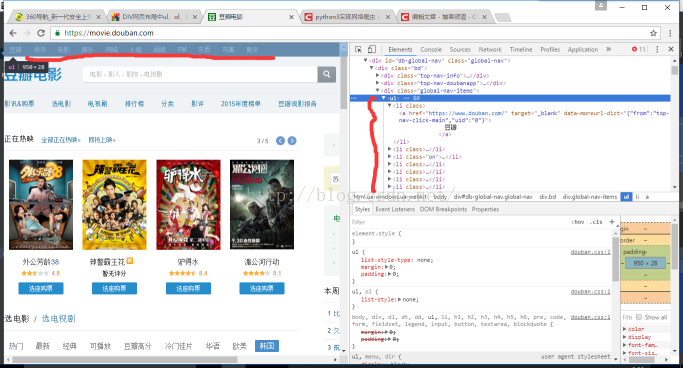Open a new browser tab
Viewport: 683px width, 368px height.
pyautogui.click(x=503, y=17)
